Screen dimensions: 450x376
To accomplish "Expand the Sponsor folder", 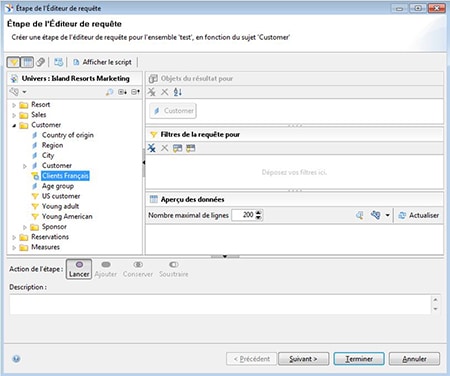I will coord(25,227).
